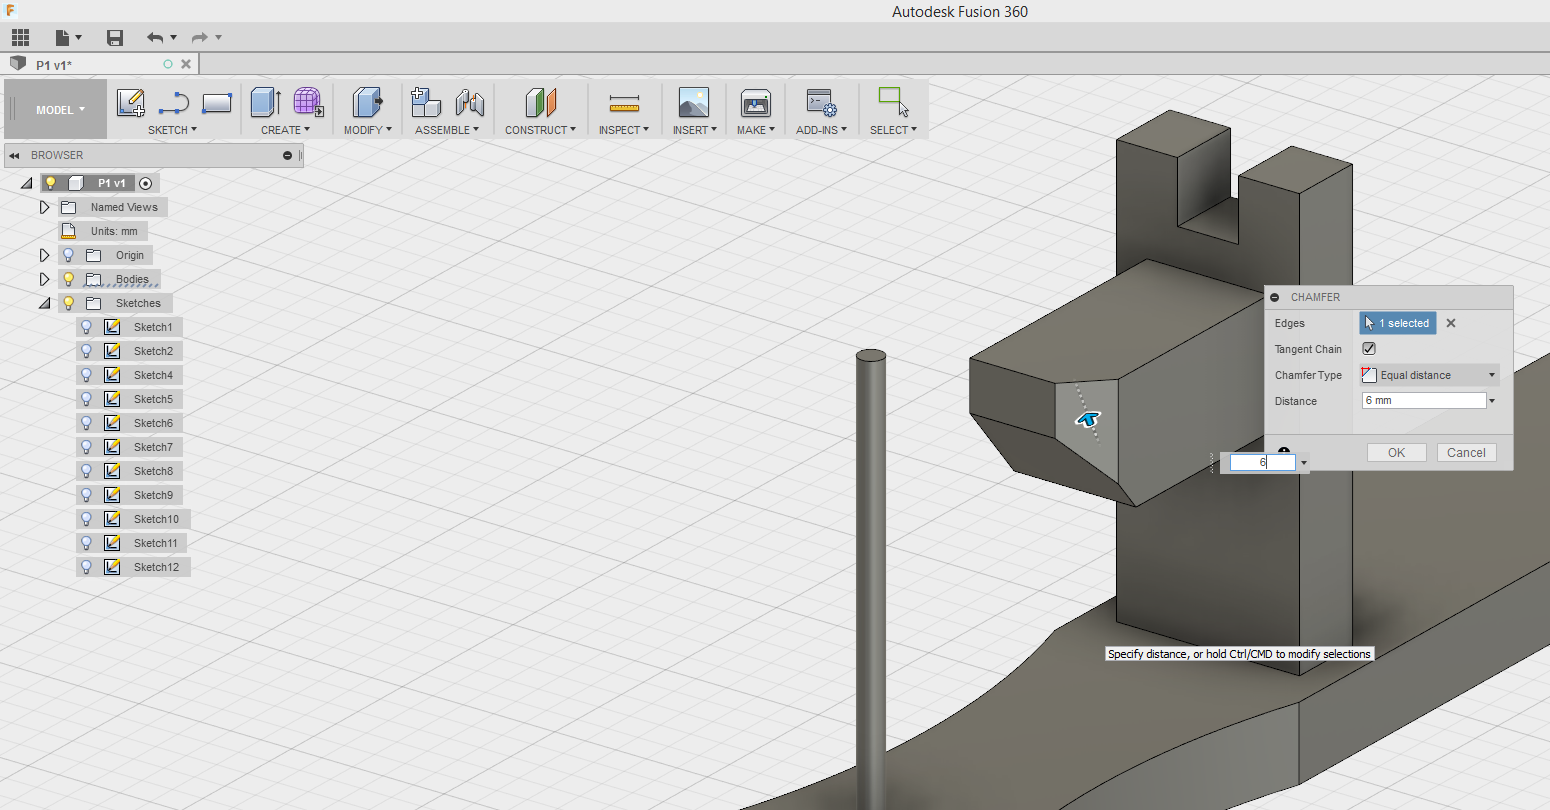1550x810 pixels.
Task: Click the chamfer distance arrow manipulator
Action: coord(1087,419)
